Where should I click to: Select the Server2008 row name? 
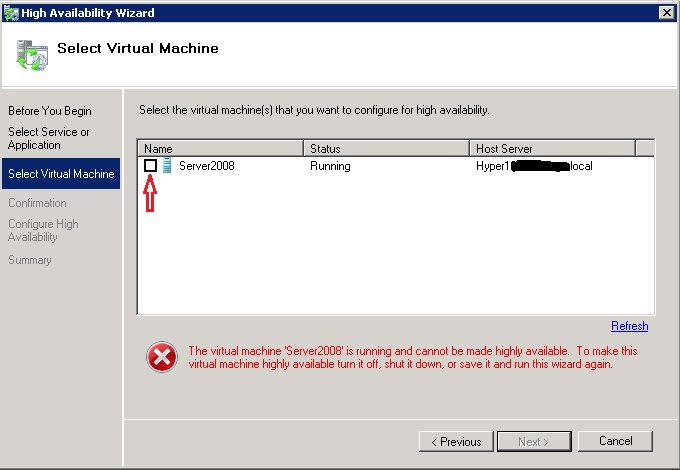[207, 166]
